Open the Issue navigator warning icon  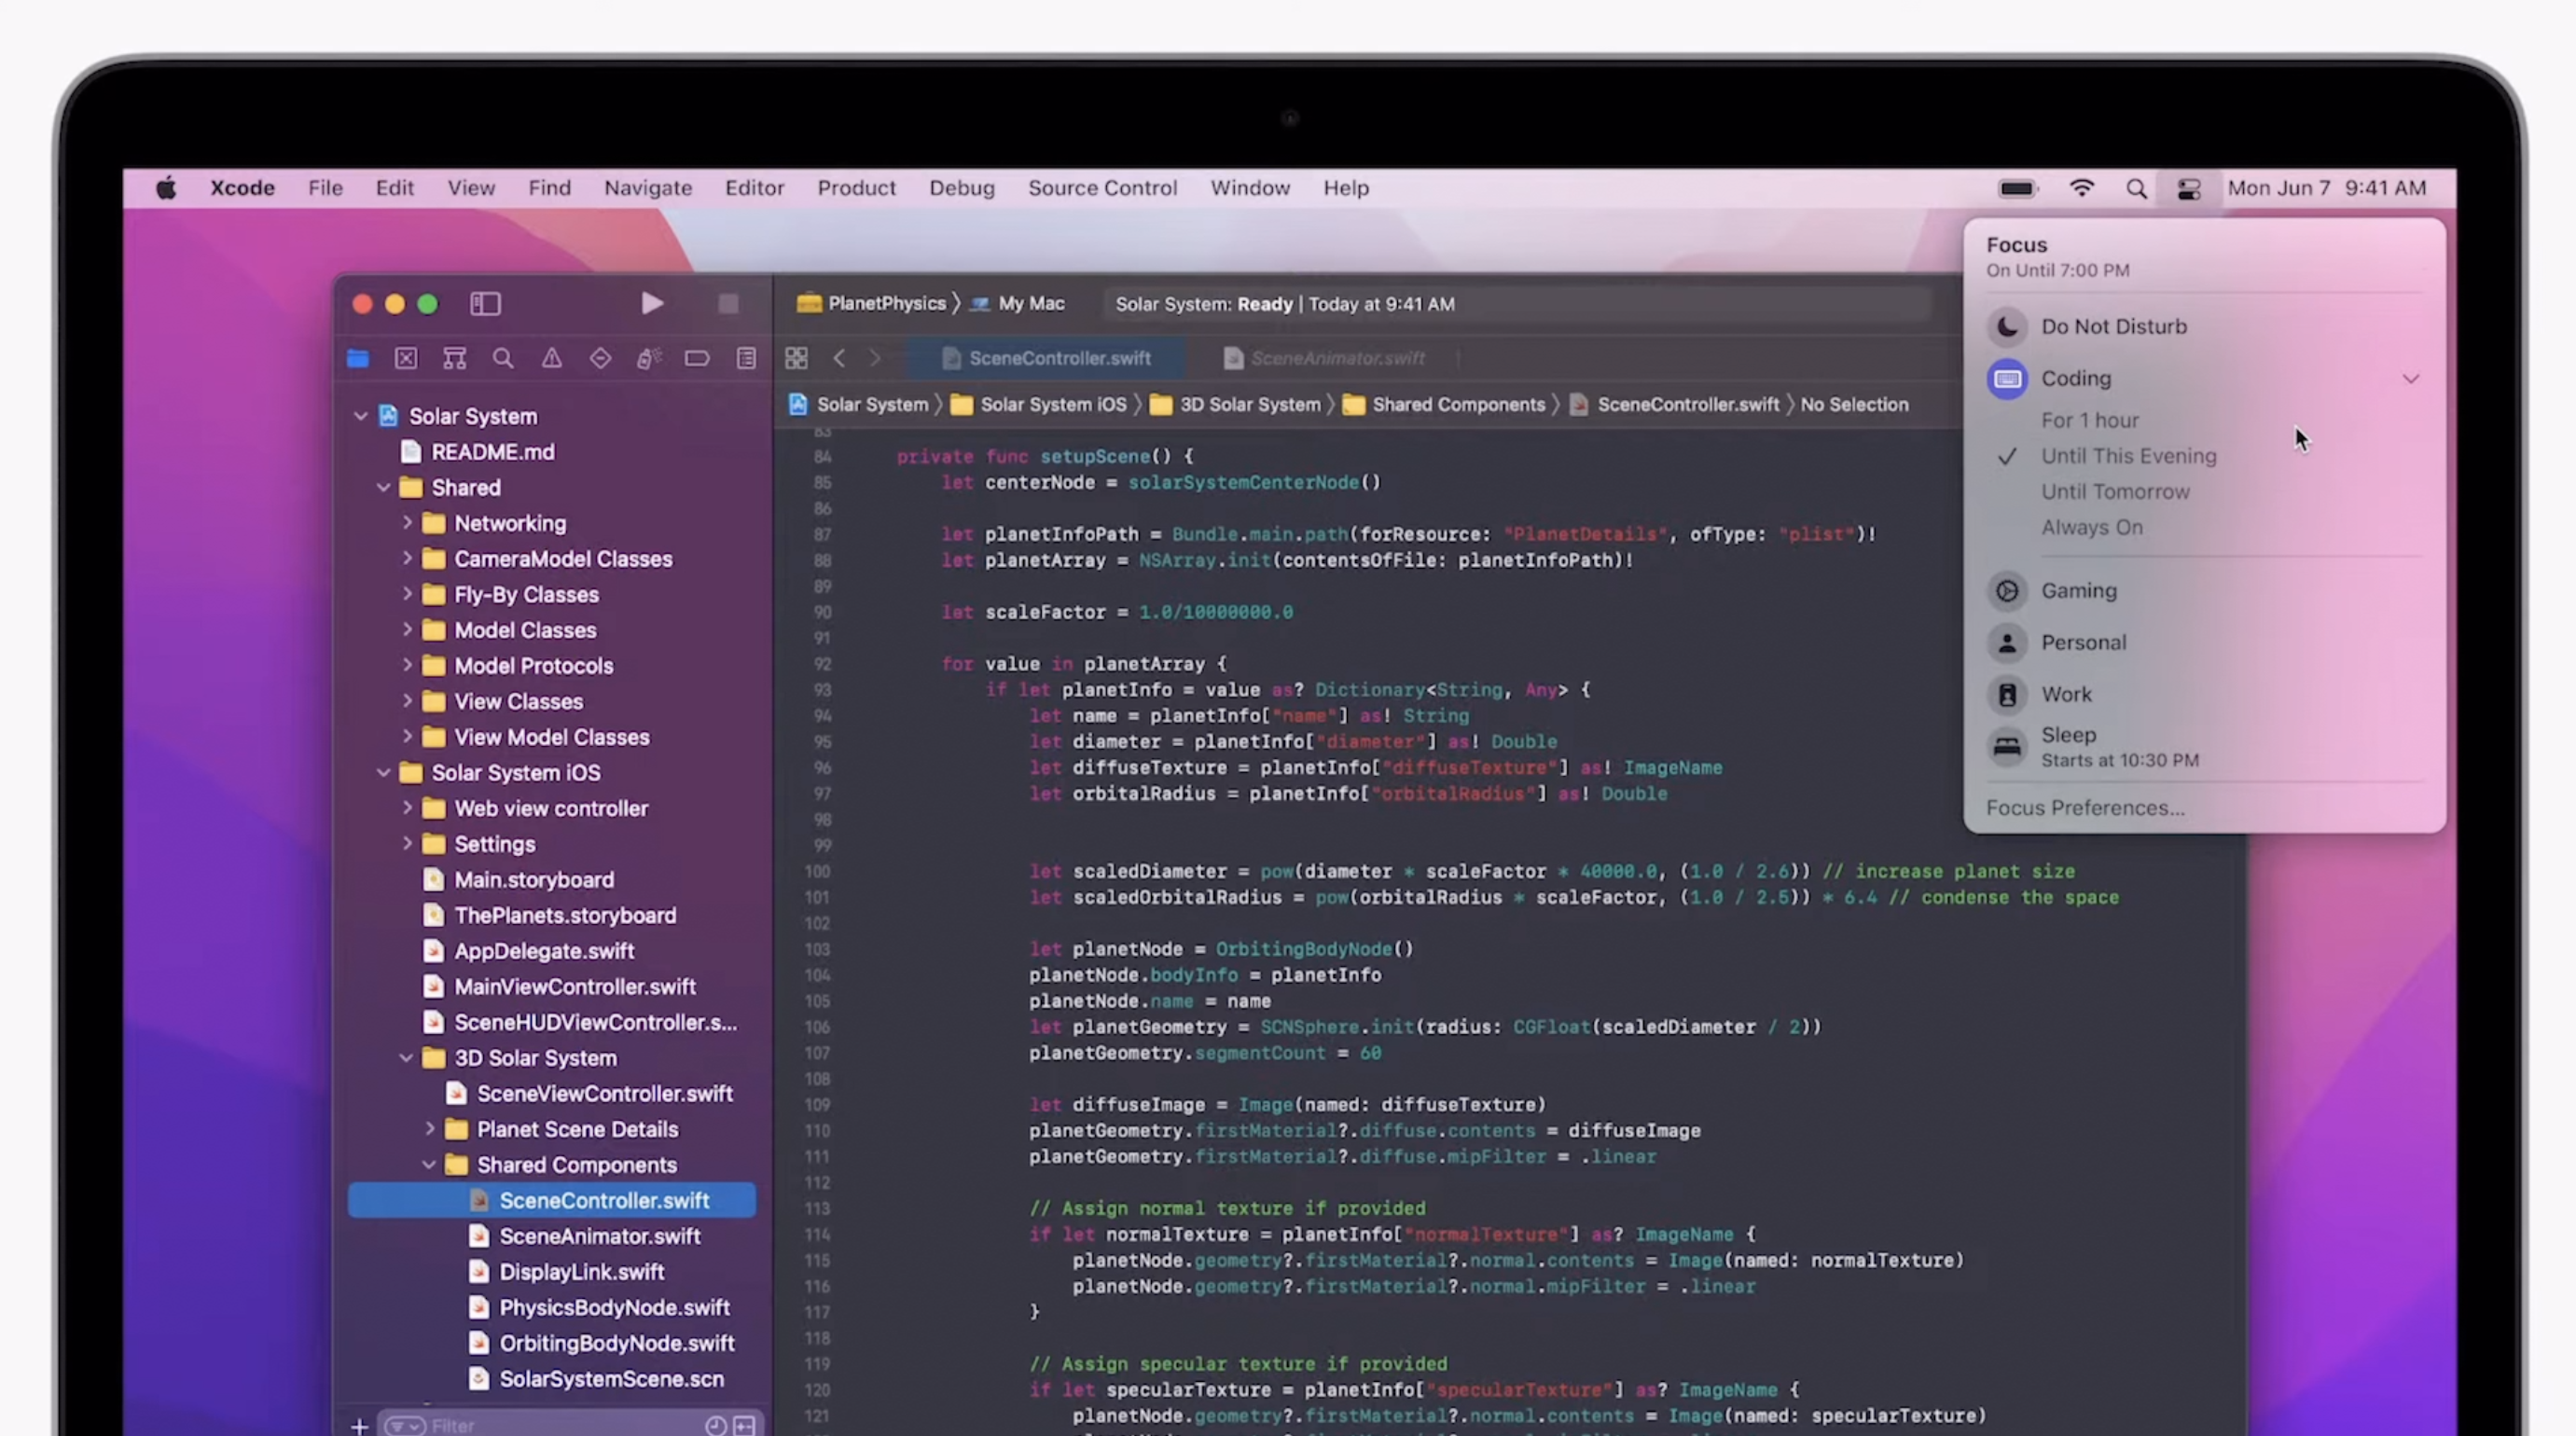pyautogui.click(x=551, y=359)
